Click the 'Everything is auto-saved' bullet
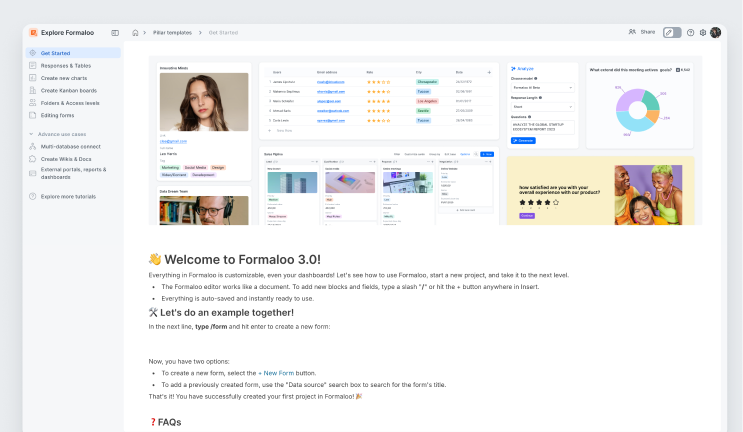 [237, 298]
